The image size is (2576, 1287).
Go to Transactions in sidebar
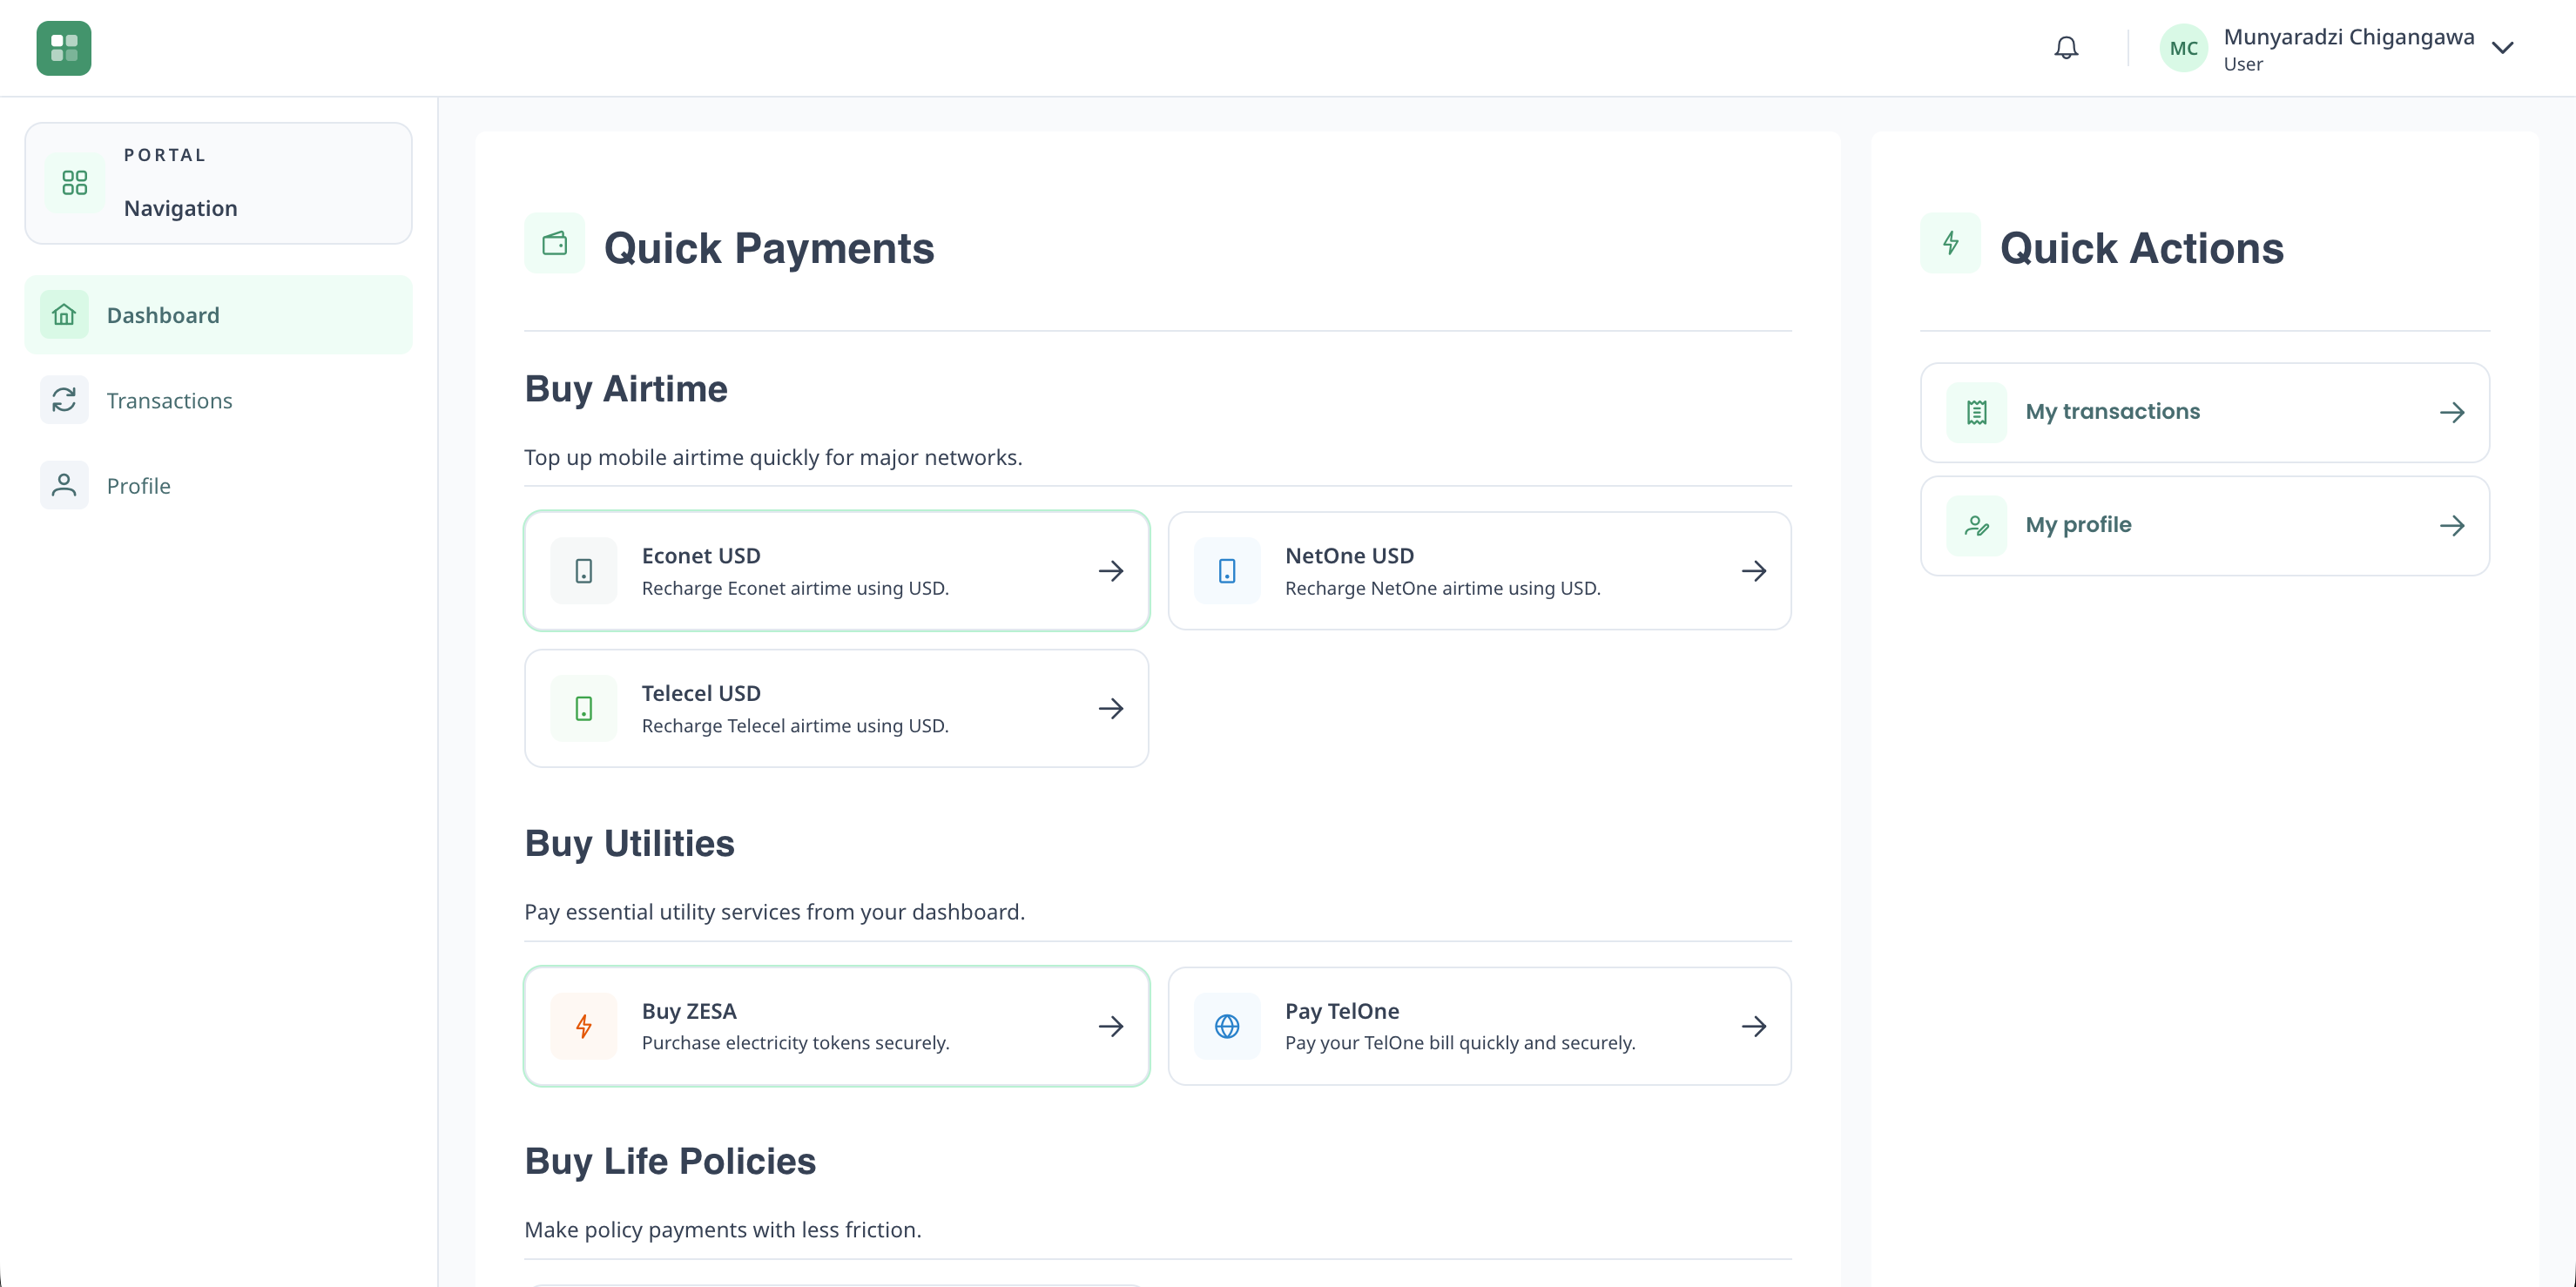tap(218, 400)
